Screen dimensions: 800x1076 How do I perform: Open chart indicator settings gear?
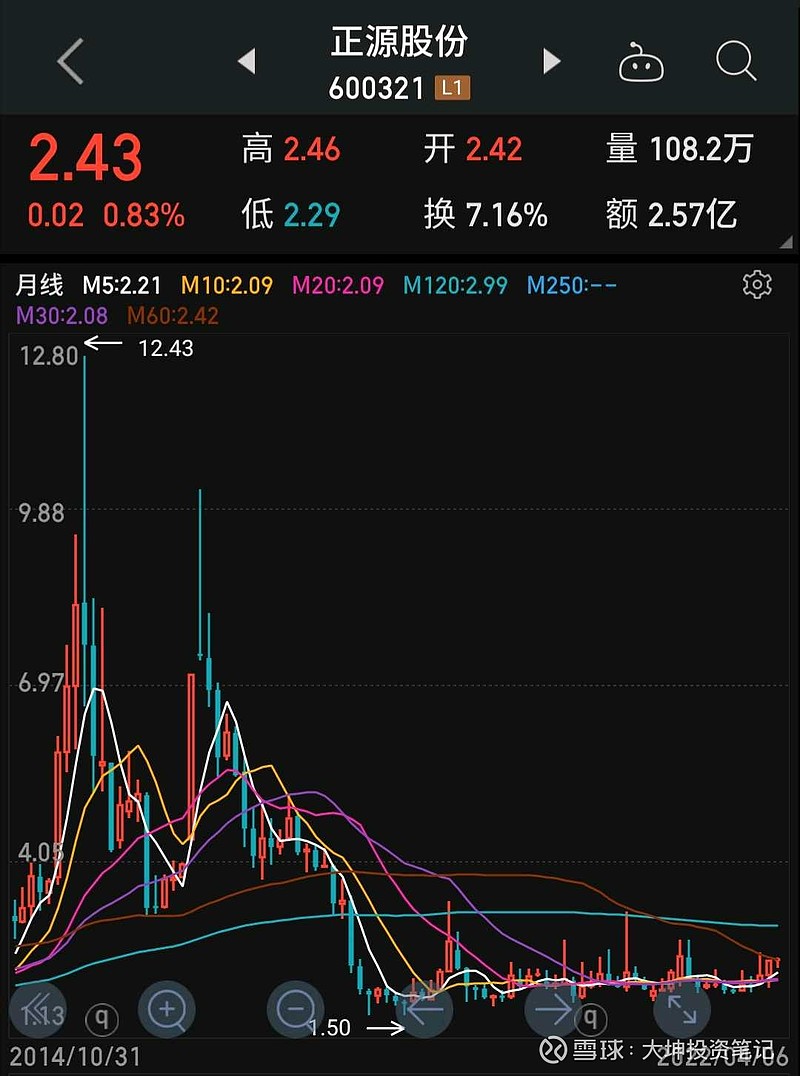point(757,284)
